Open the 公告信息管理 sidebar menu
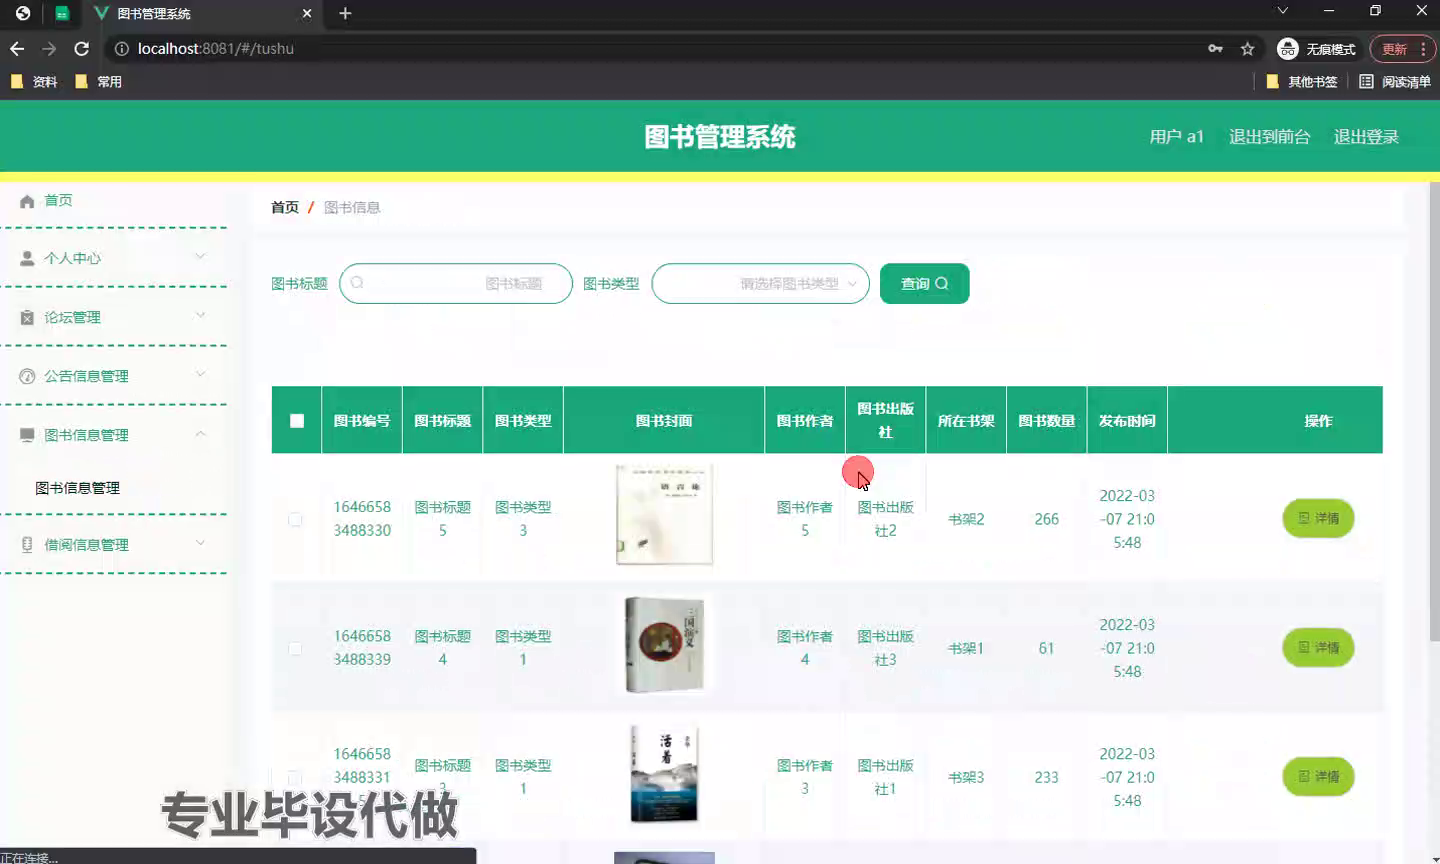The height and width of the screenshot is (864, 1440). point(114,376)
